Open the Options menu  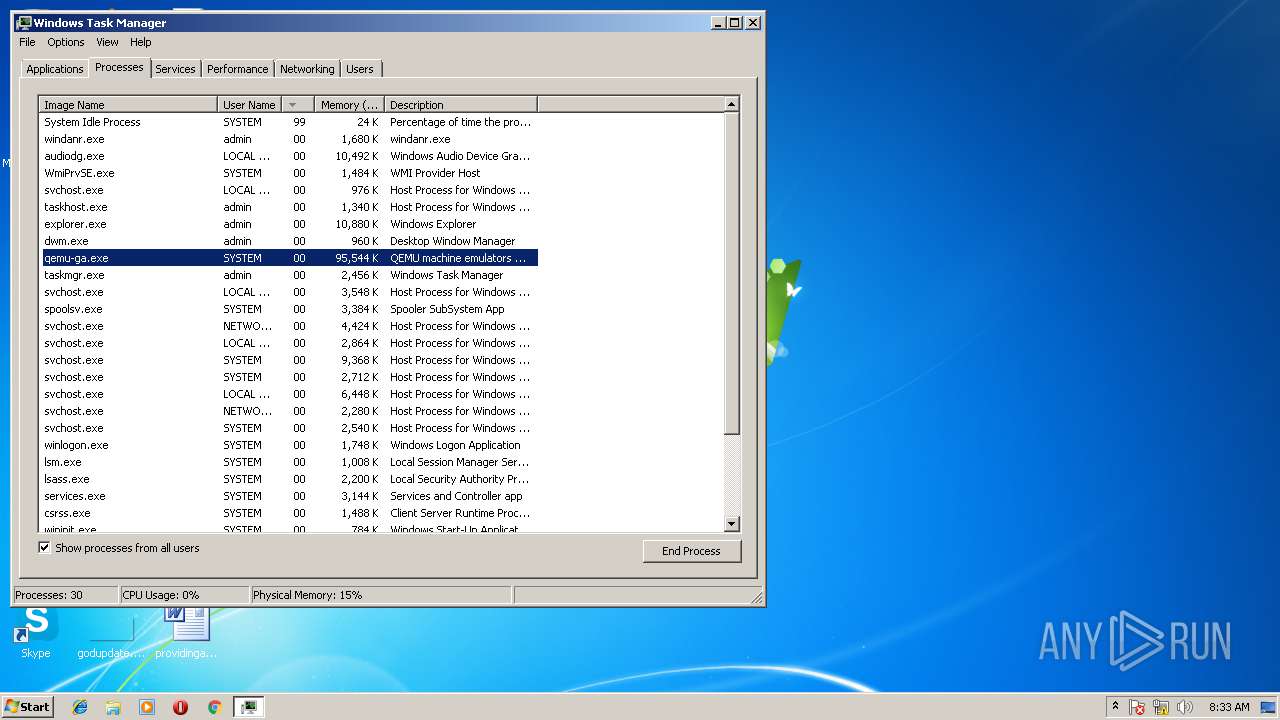pos(66,42)
